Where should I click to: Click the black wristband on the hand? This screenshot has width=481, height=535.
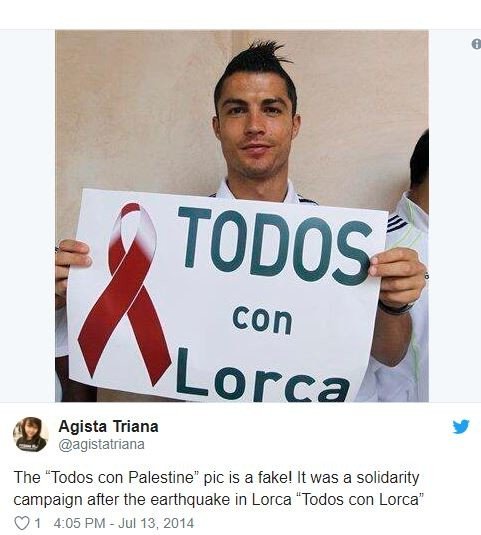[397, 309]
